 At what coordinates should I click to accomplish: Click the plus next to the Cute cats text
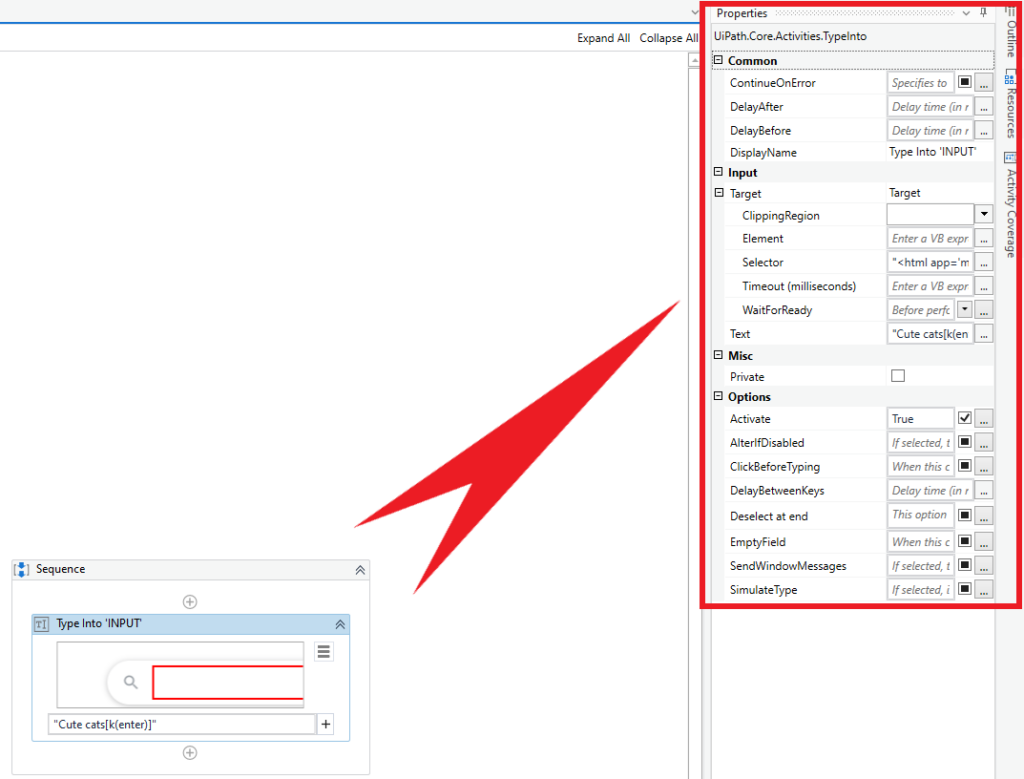click(325, 723)
